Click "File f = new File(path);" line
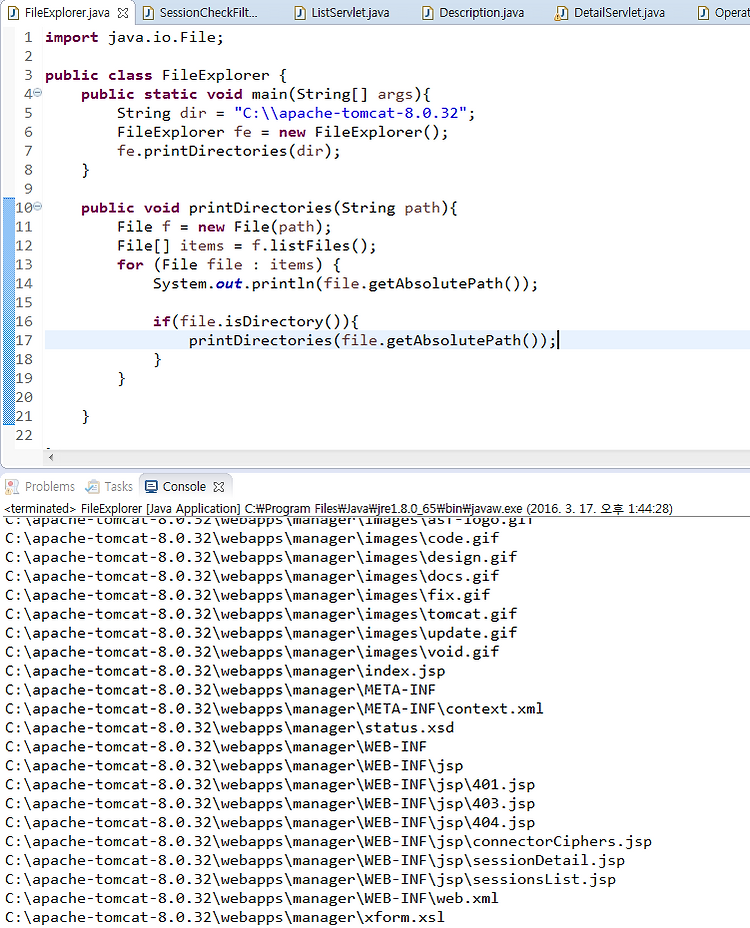The image size is (750, 928). tap(224, 227)
